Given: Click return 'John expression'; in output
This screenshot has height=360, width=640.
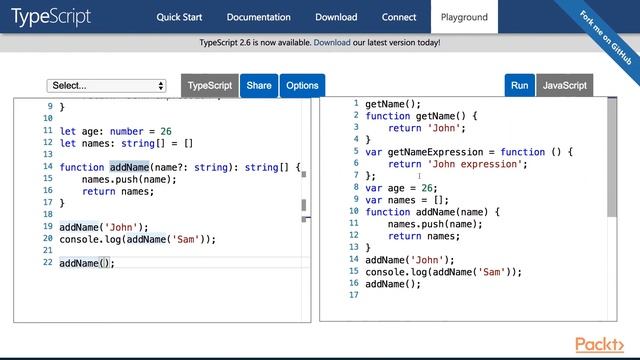Looking at the screenshot, I should [x=458, y=164].
